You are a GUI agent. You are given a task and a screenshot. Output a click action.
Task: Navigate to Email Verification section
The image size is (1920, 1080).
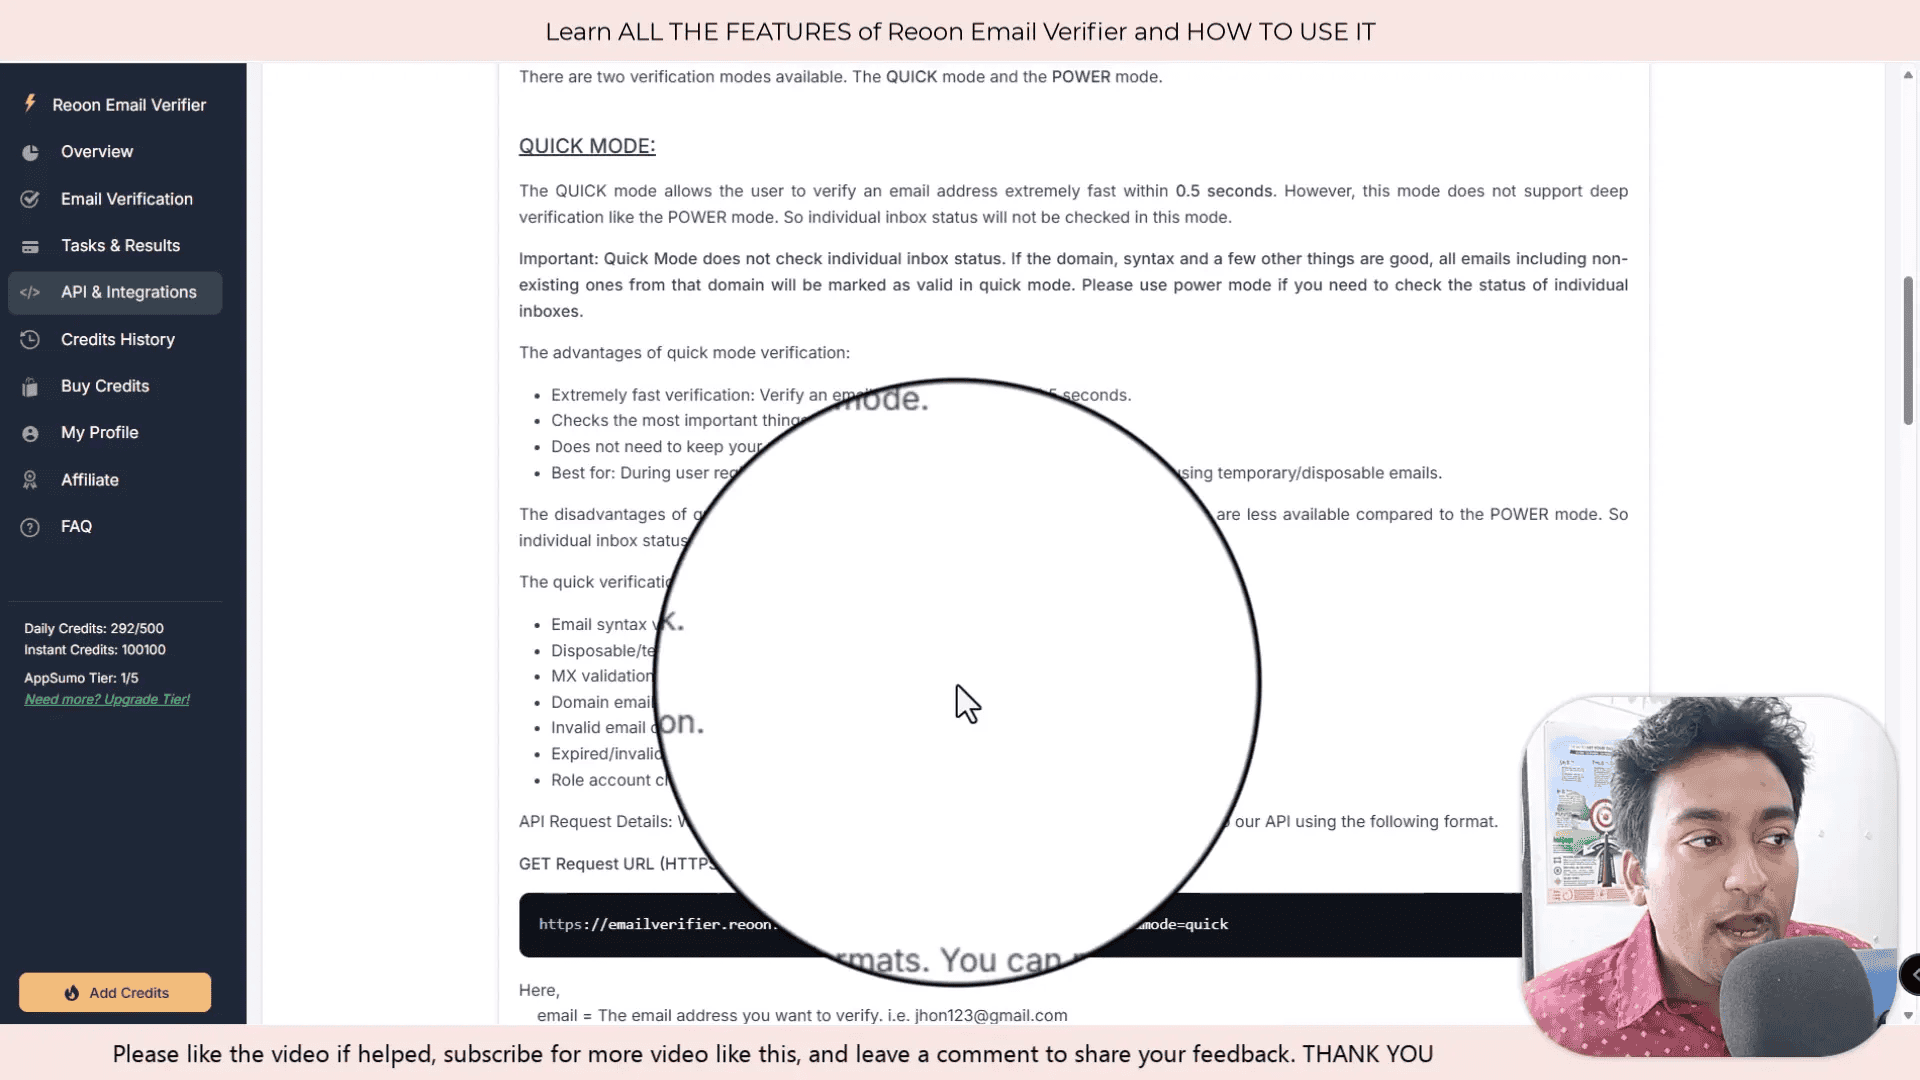127,198
